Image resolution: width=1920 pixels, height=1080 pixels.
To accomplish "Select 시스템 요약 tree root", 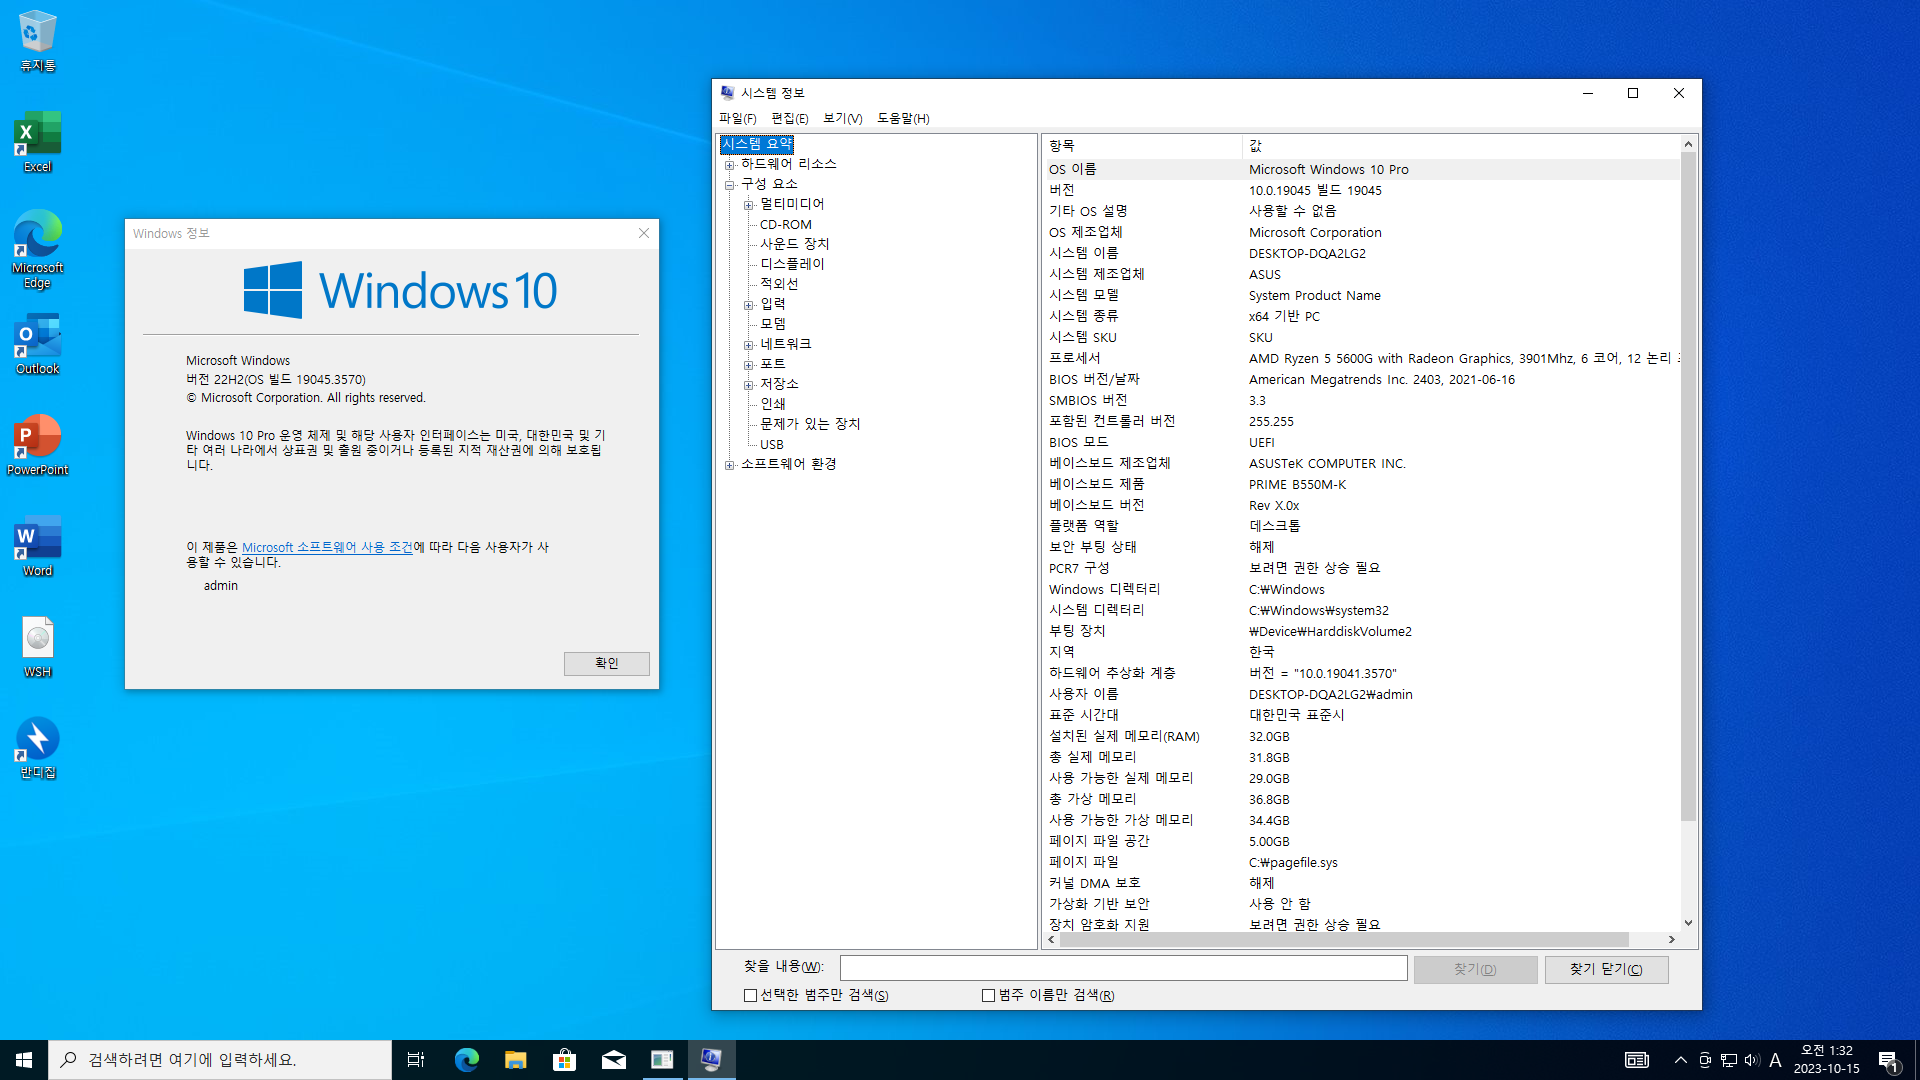I will [757, 144].
